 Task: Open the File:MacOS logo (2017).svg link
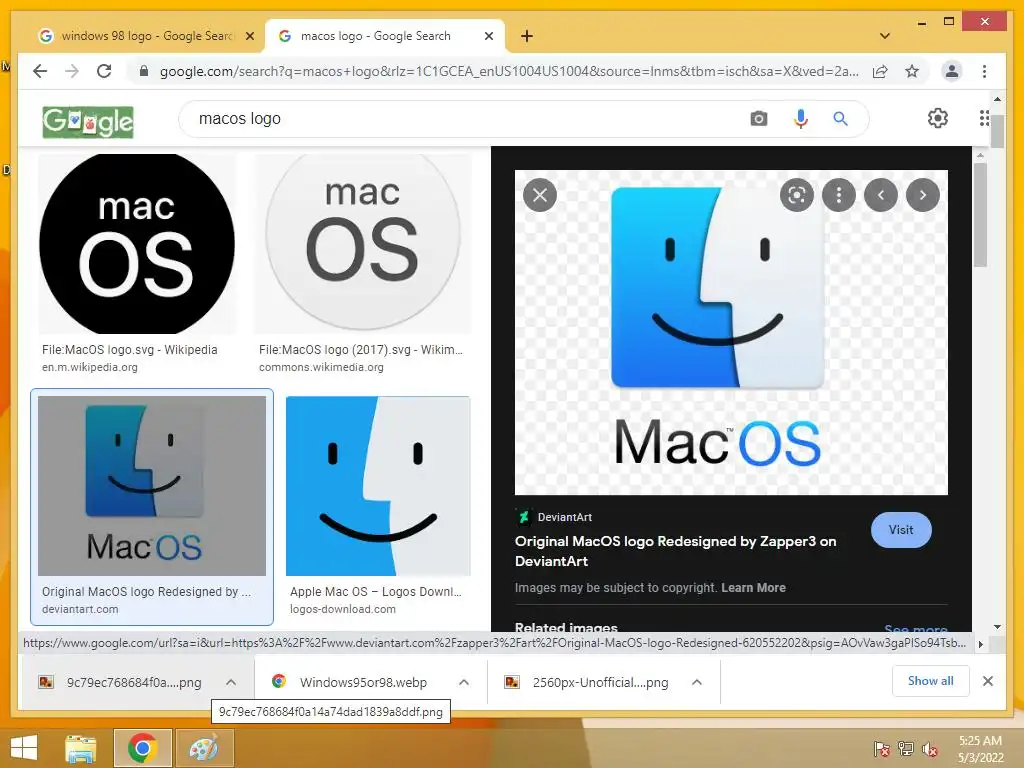[x=360, y=349]
